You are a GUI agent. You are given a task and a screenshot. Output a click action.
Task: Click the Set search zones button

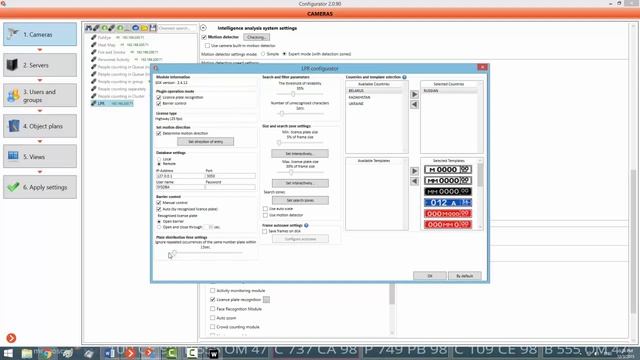[x=300, y=200]
